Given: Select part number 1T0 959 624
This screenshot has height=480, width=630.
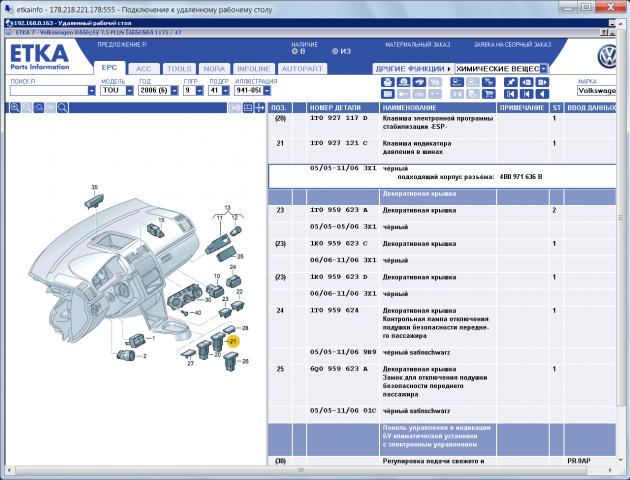Looking at the screenshot, I should [x=334, y=310].
